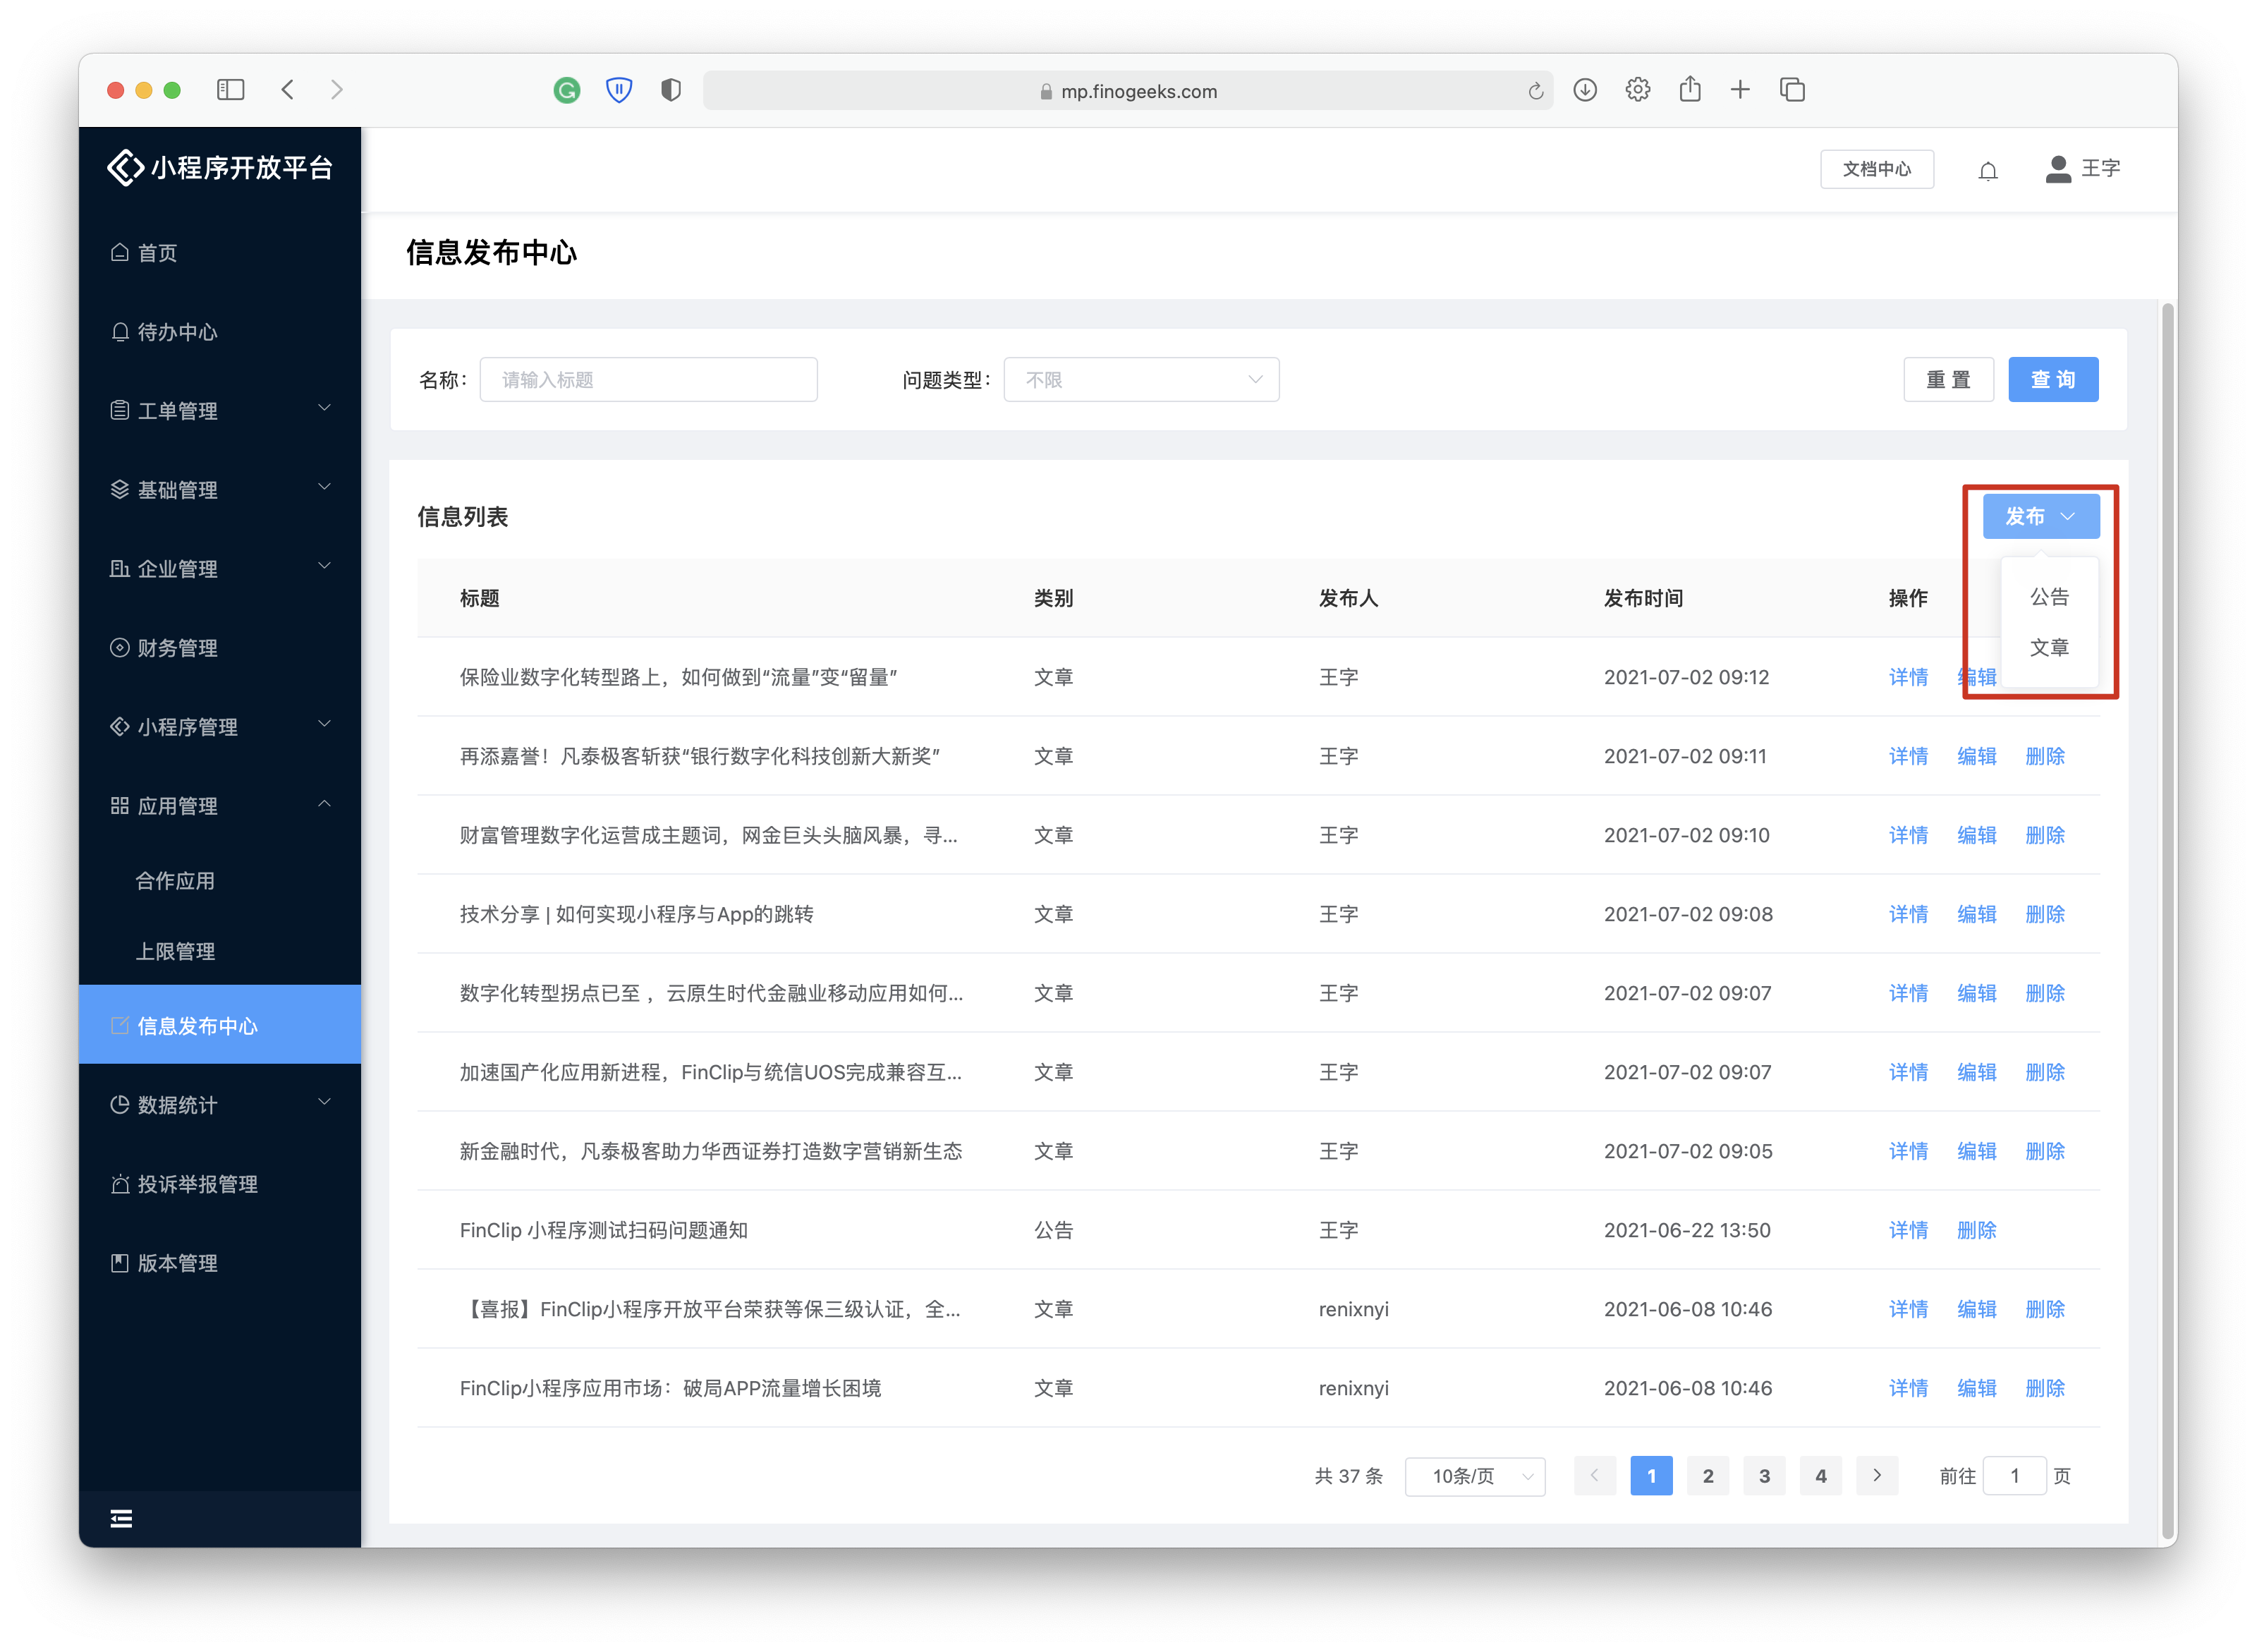Click 删除 for FinClip小程序应用市场 row
The width and height of the screenshot is (2257, 1652).
(2044, 1388)
